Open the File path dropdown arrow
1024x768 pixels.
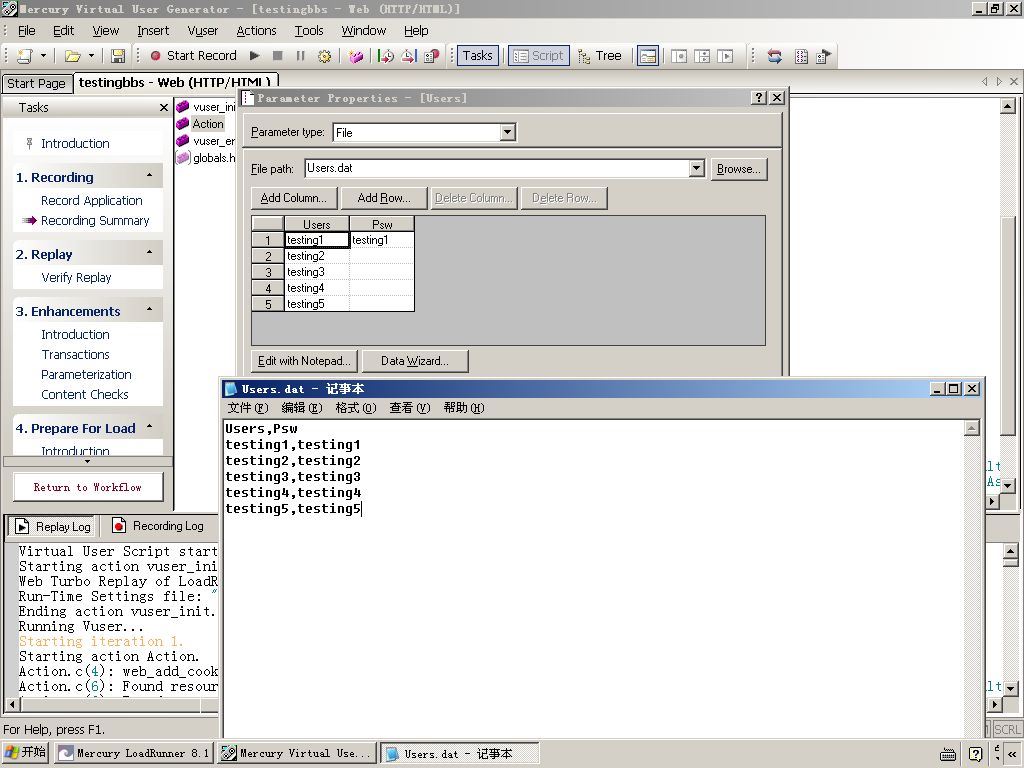pyautogui.click(x=696, y=168)
